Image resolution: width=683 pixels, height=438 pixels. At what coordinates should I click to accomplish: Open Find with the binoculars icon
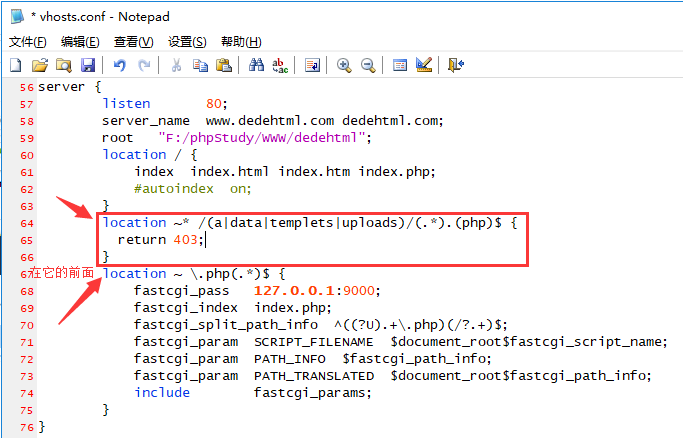pos(256,65)
